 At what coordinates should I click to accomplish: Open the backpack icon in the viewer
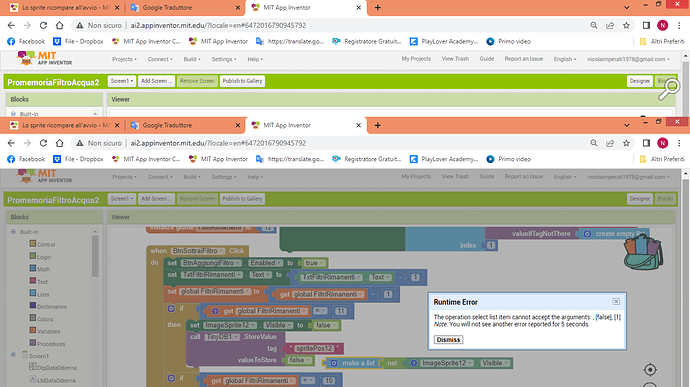tap(643, 252)
